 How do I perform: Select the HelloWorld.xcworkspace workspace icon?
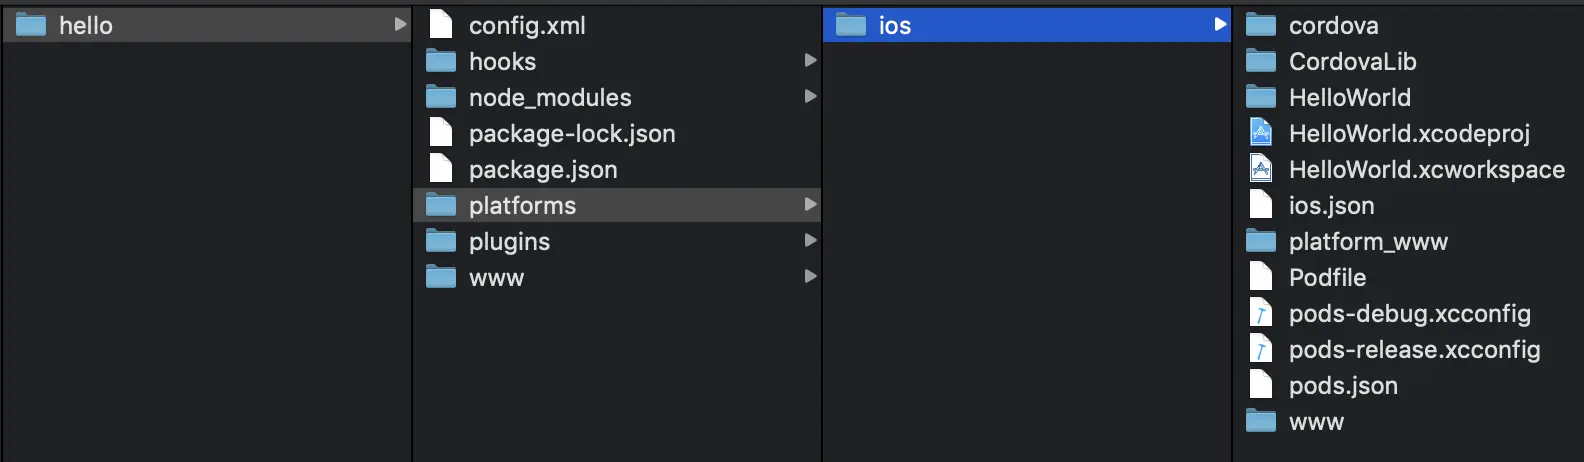point(1261,169)
